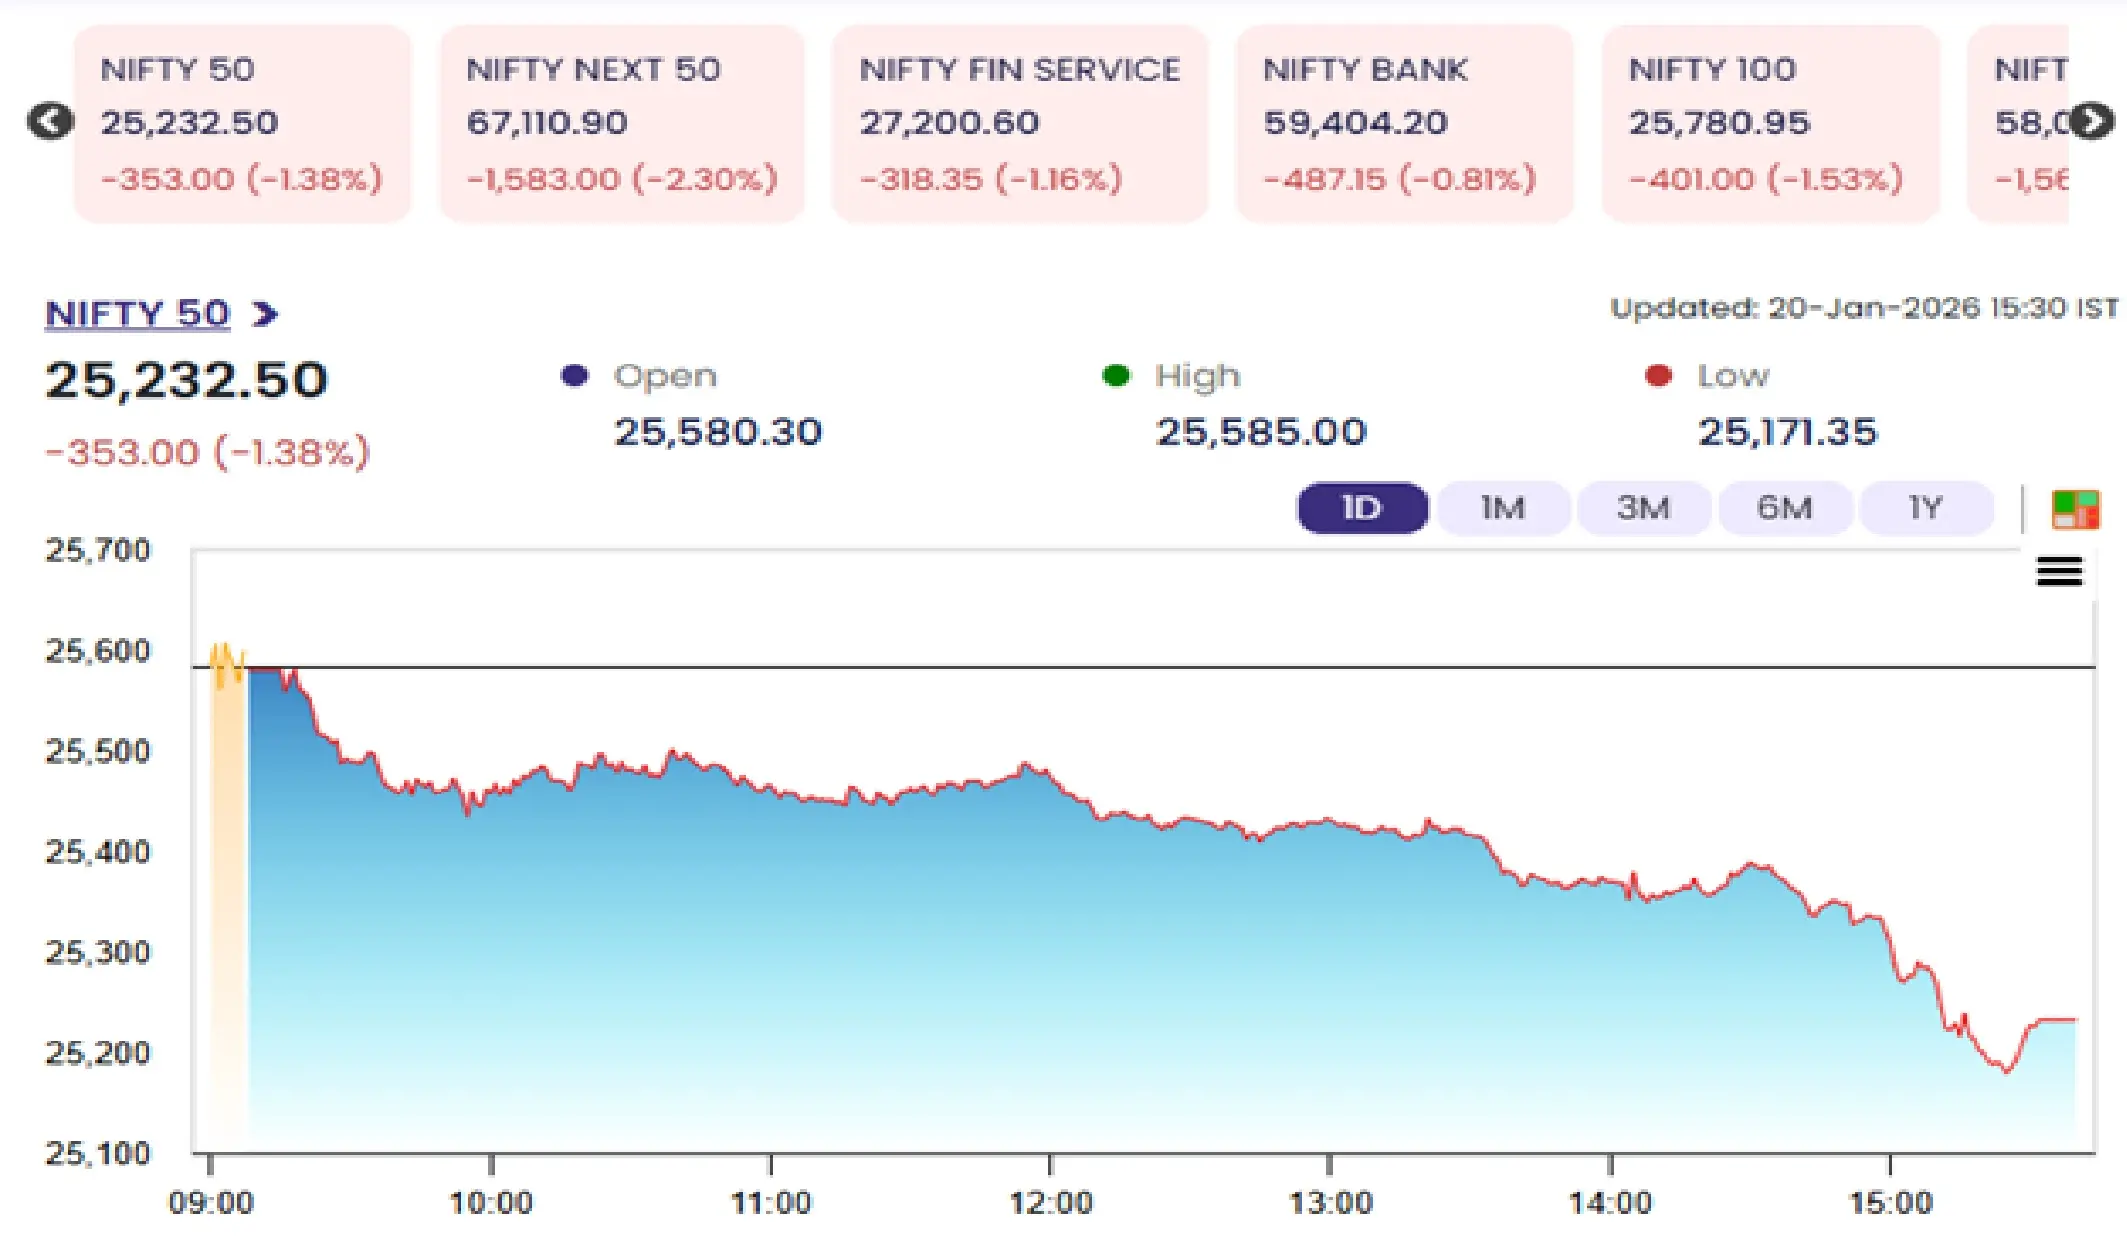Show the 6M chart range
2127x1256 pixels.
click(1784, 508)
